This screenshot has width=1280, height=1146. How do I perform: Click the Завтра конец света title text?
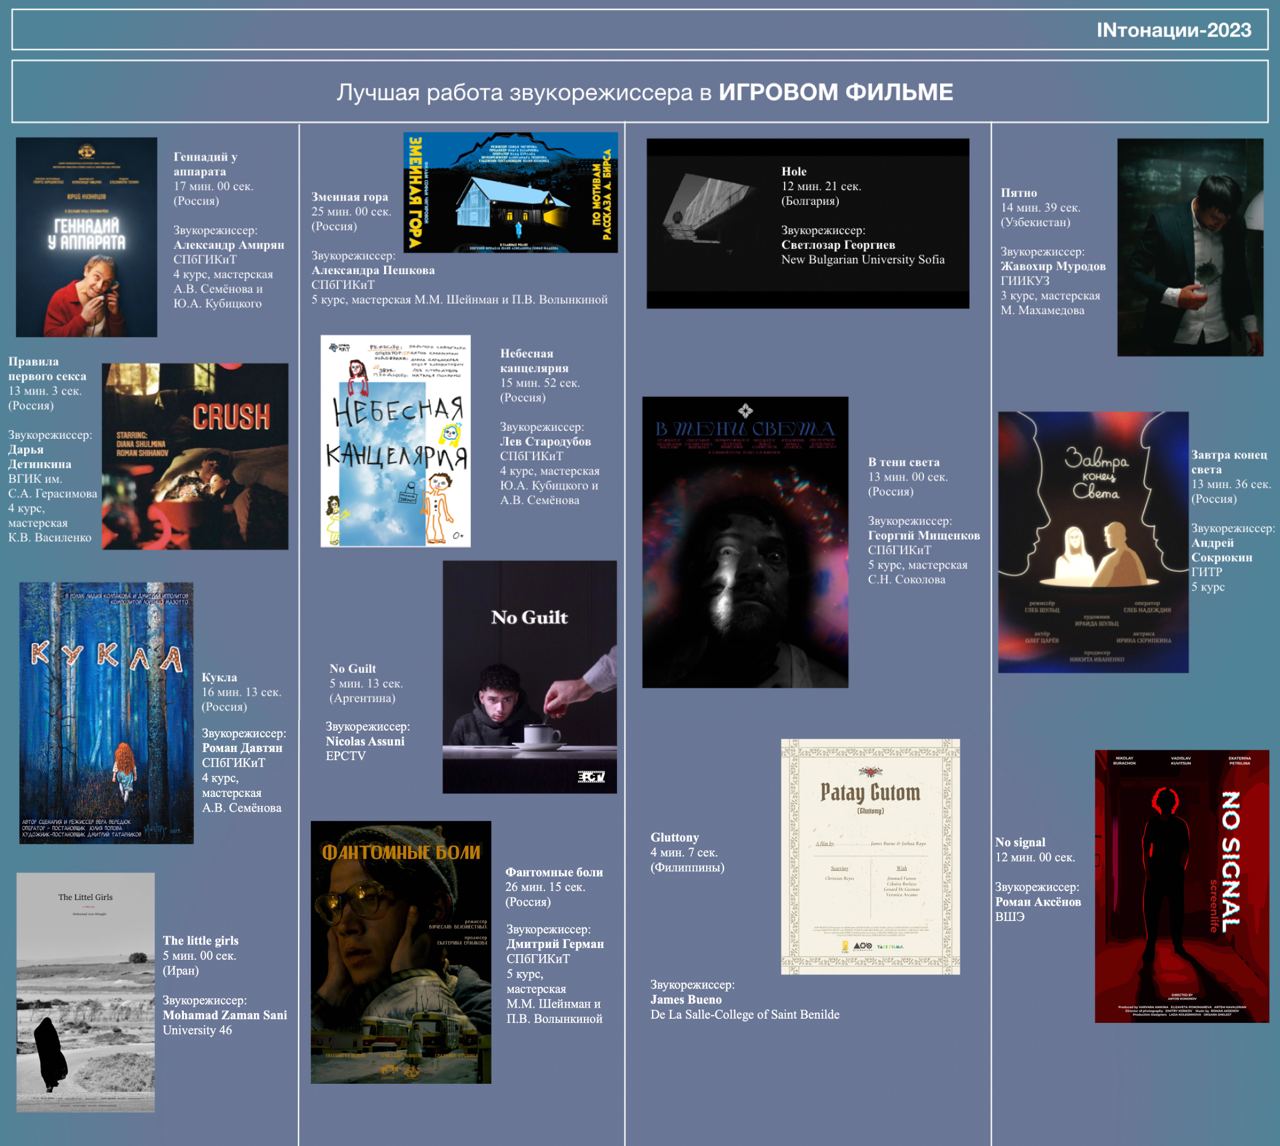tap(1230, 462)
